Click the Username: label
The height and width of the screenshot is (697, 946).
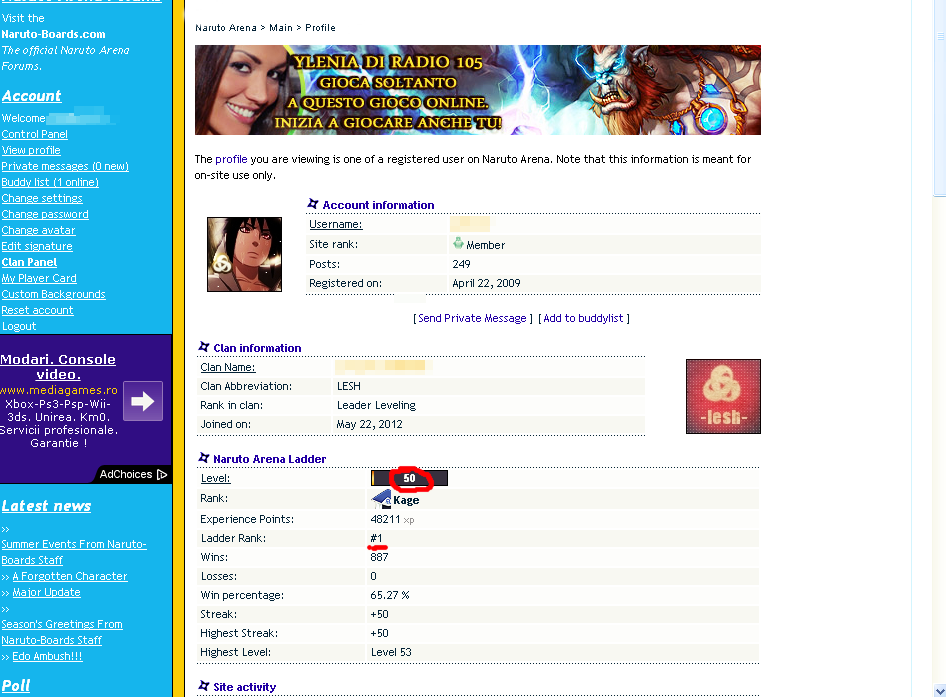(335, 224)
